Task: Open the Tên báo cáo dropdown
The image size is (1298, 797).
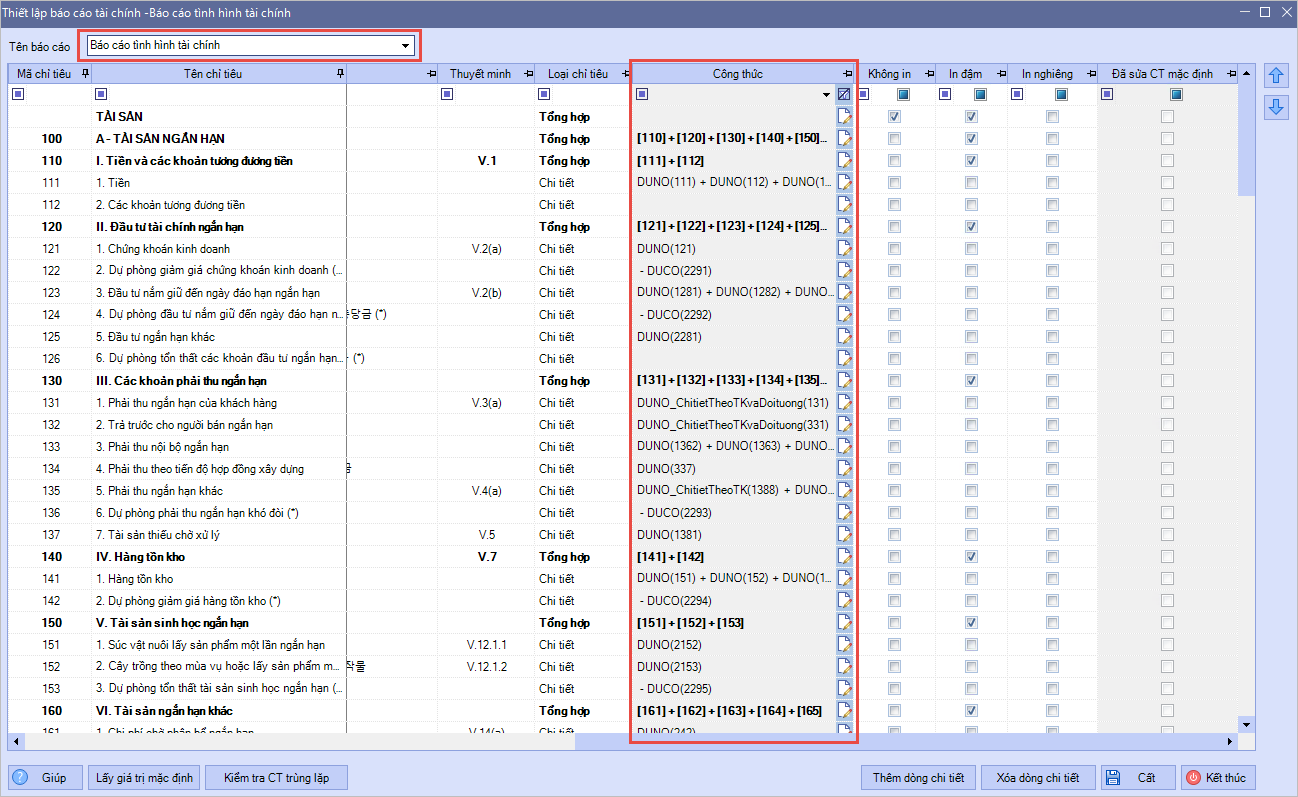Action: 405,46
